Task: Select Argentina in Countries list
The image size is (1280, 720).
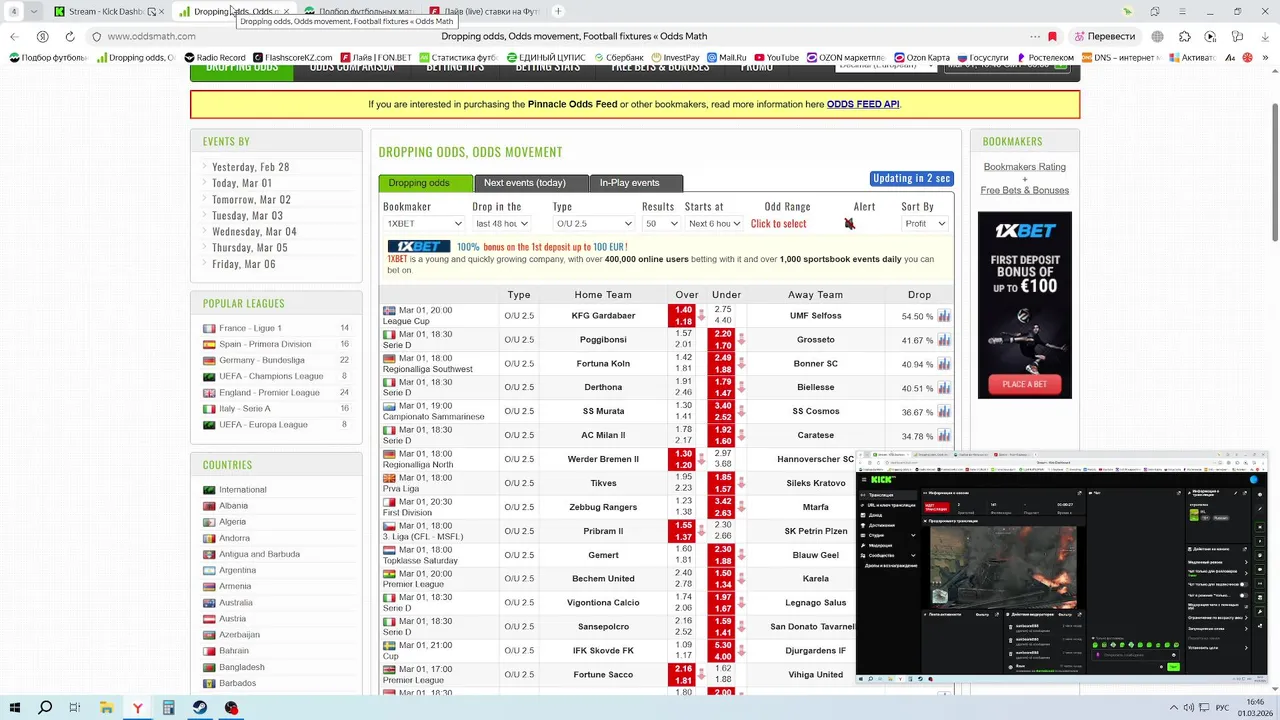Action: (237, 570)
